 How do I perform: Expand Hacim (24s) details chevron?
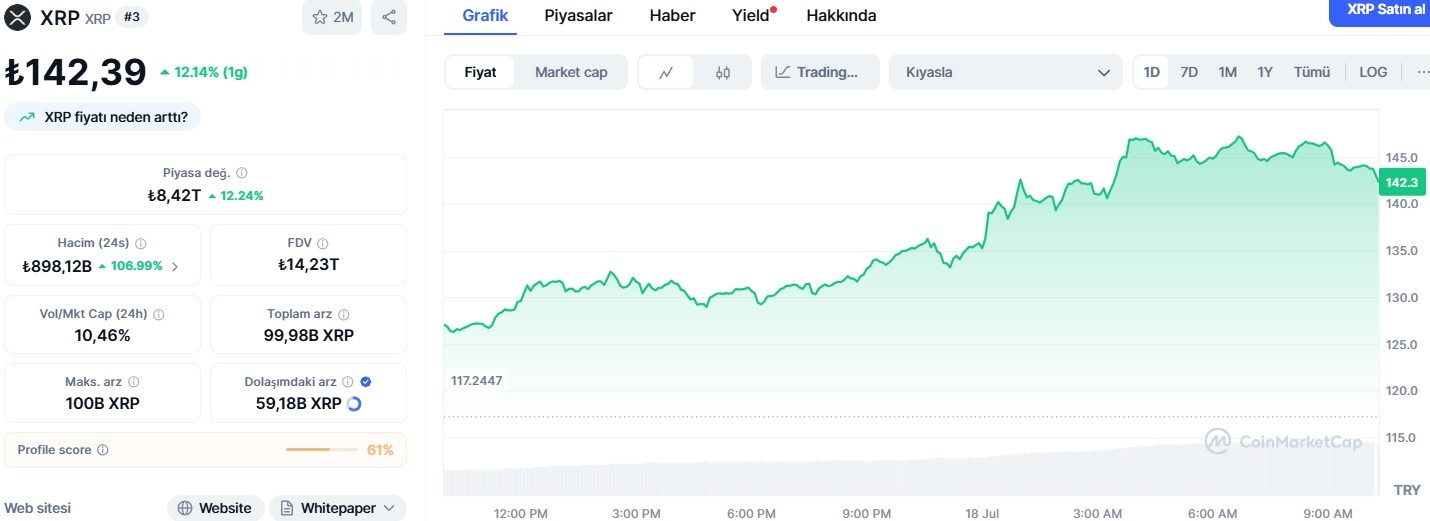(x=176, y=266)
